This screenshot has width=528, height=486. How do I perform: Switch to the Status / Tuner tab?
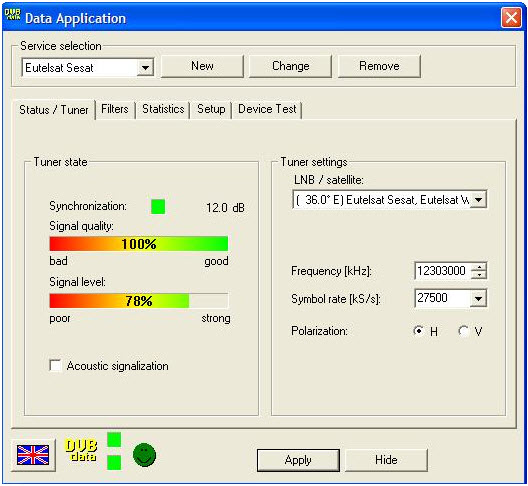pyautogui.click(x=54, y=110)
